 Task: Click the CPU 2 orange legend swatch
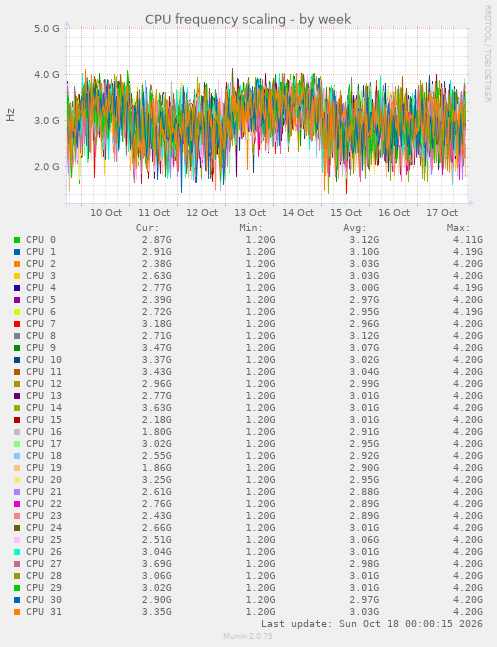17,264
